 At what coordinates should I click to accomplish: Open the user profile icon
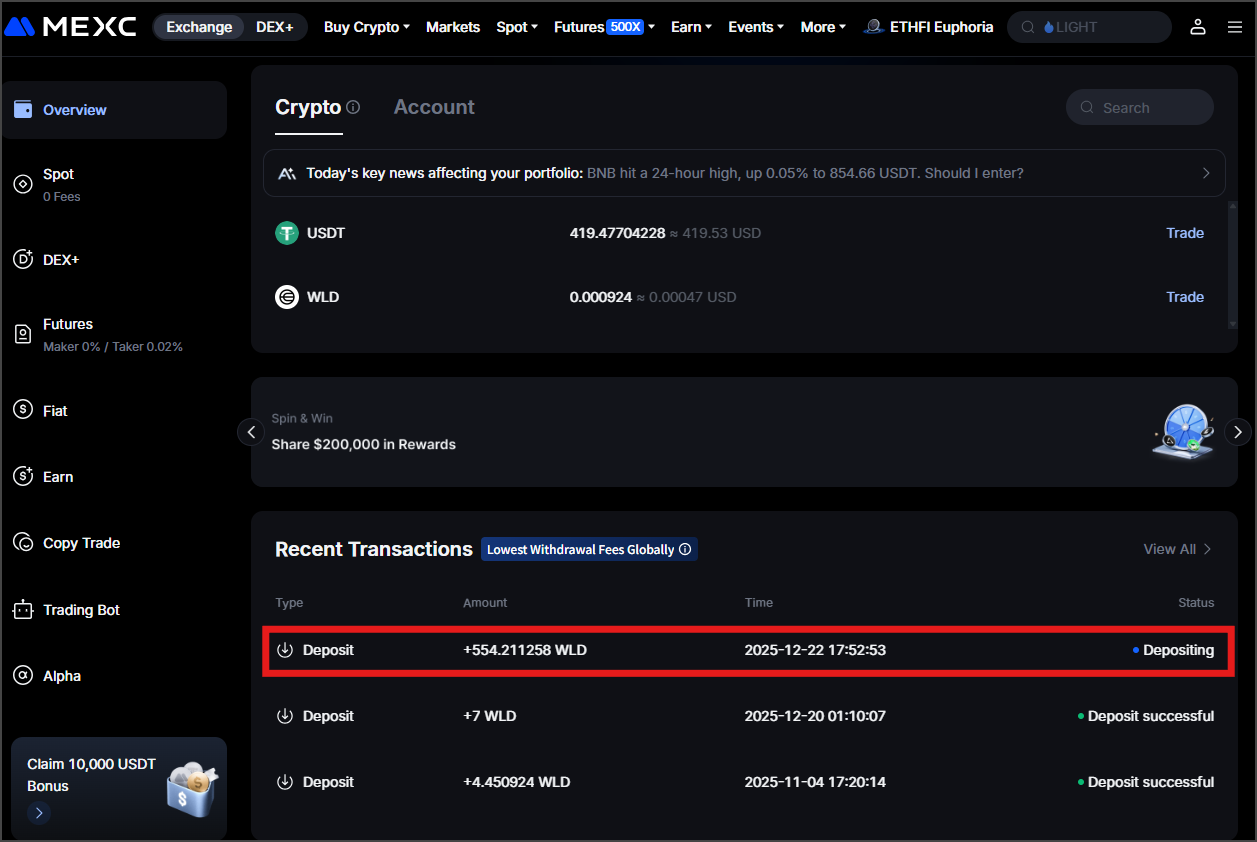(x=1198, y=27)
